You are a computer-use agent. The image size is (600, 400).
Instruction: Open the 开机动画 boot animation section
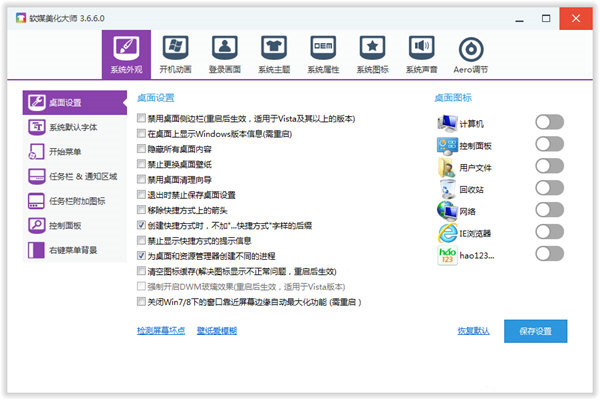175,54
